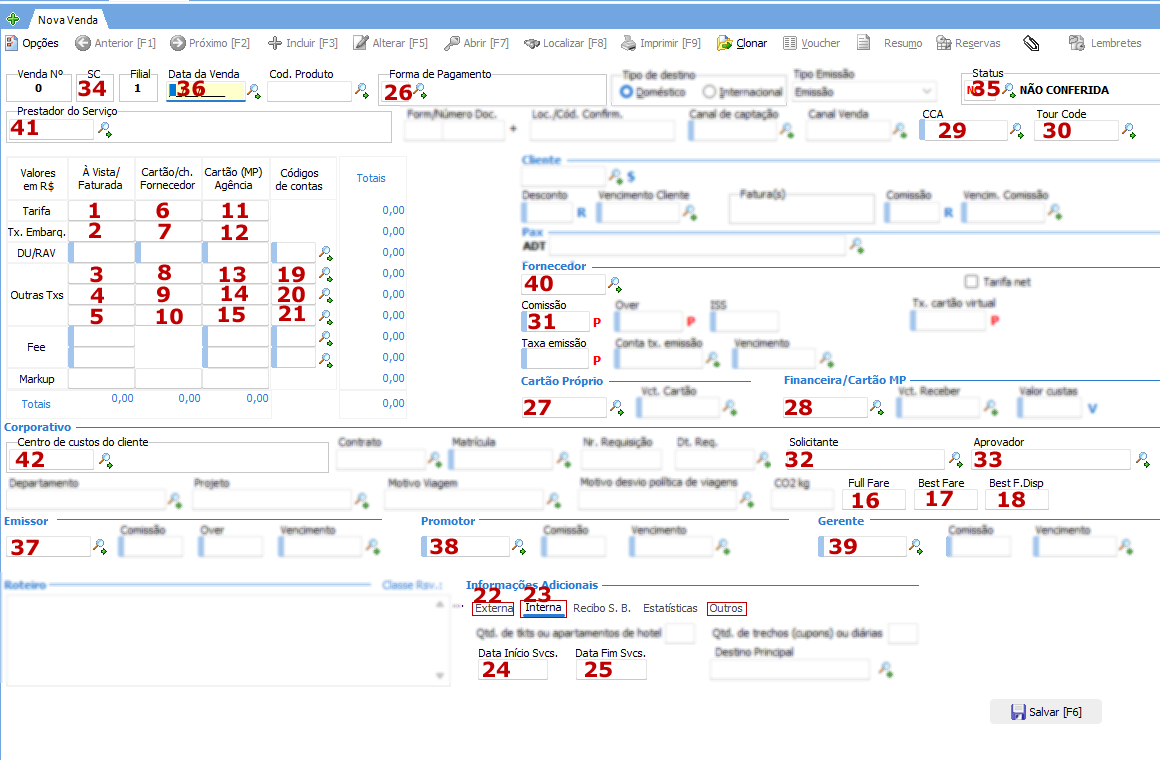Click the SC input field

(95, 89)
